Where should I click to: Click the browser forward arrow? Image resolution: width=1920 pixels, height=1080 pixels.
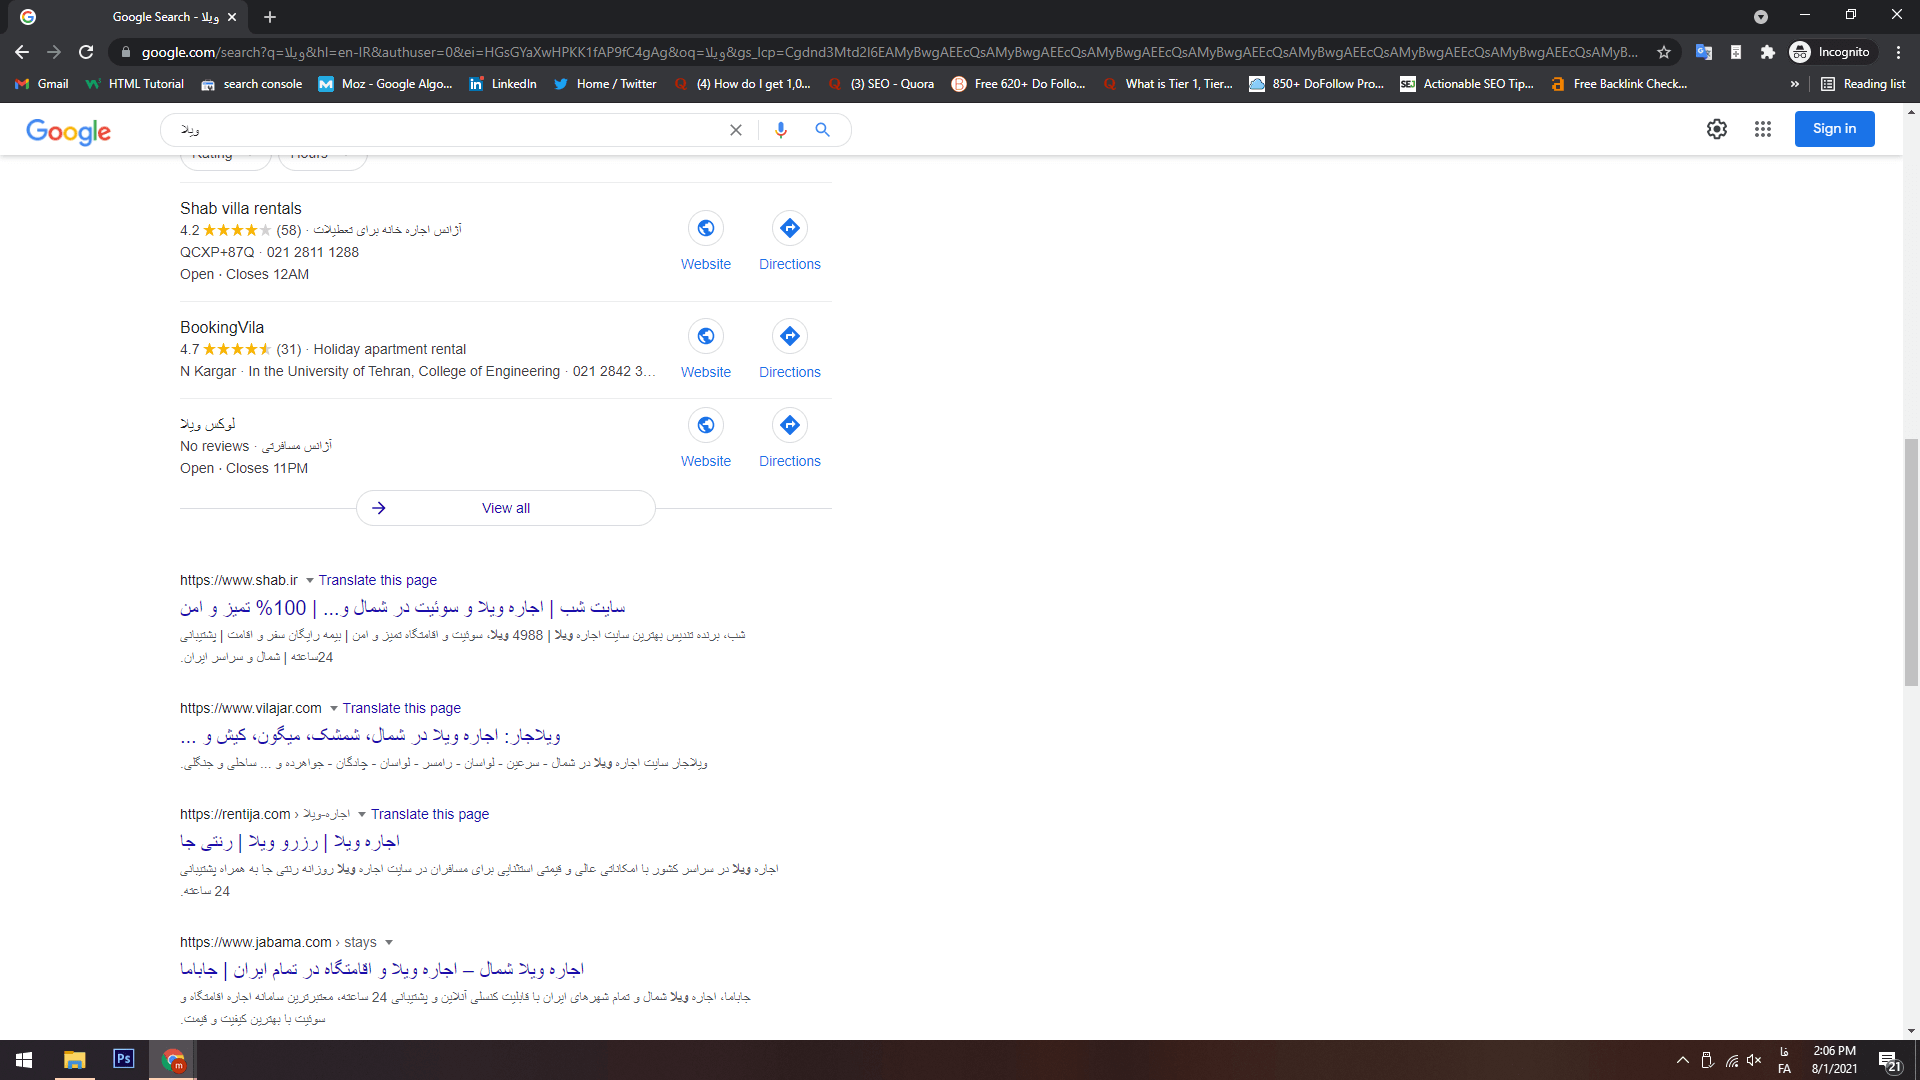54,52
